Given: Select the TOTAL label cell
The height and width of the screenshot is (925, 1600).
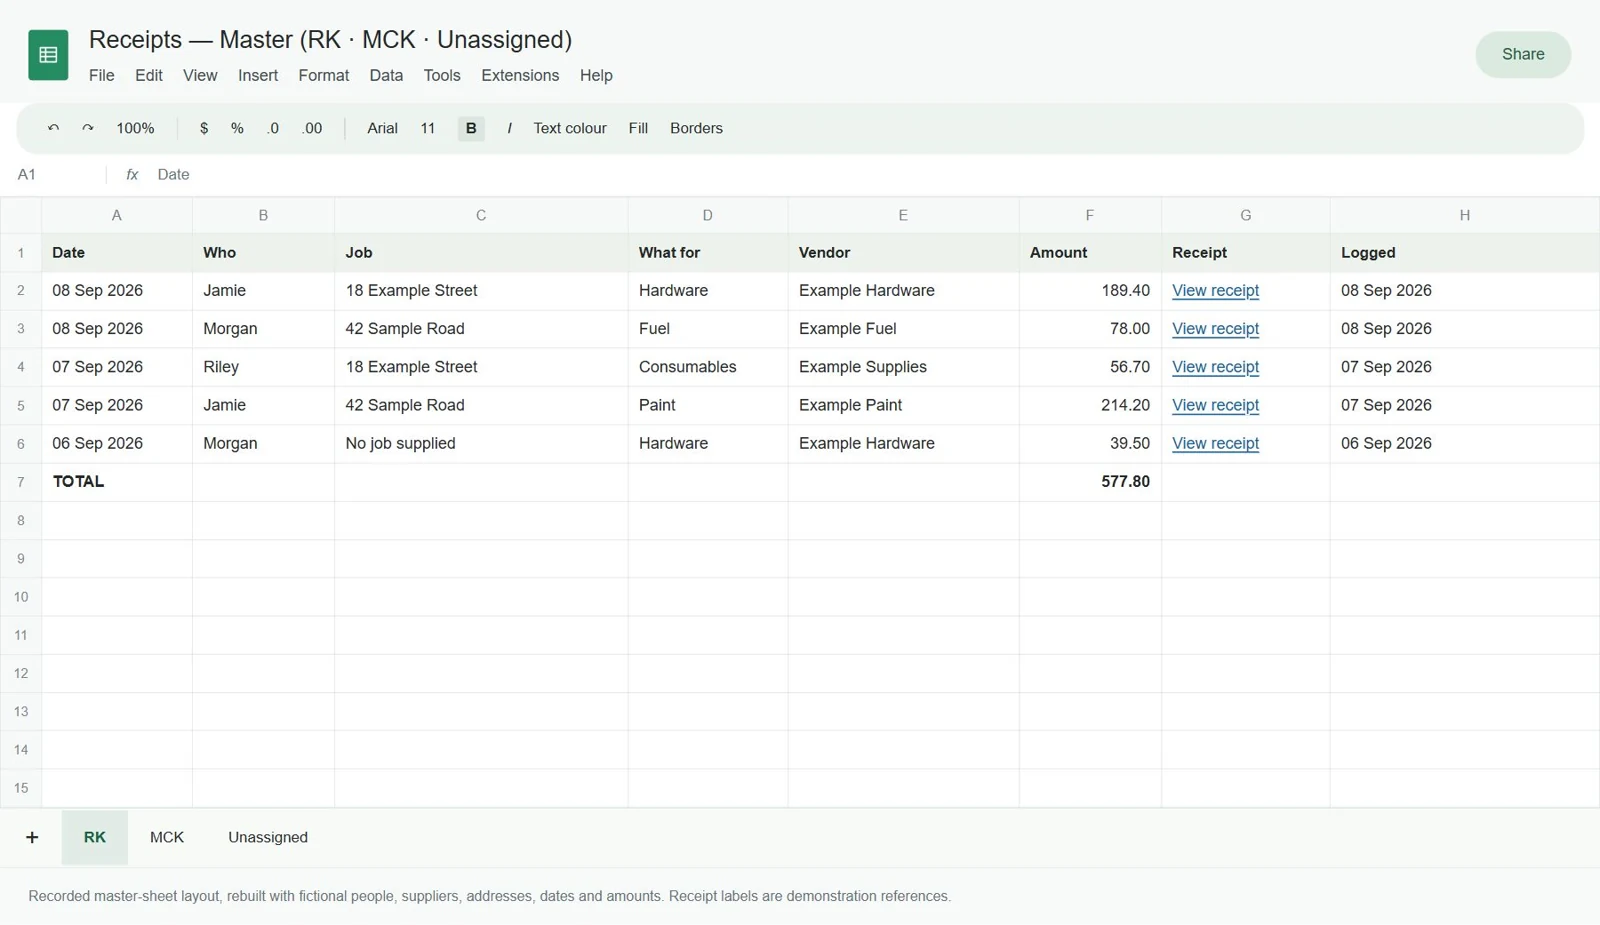Looking at the screenshot, I should pos(117,482).
